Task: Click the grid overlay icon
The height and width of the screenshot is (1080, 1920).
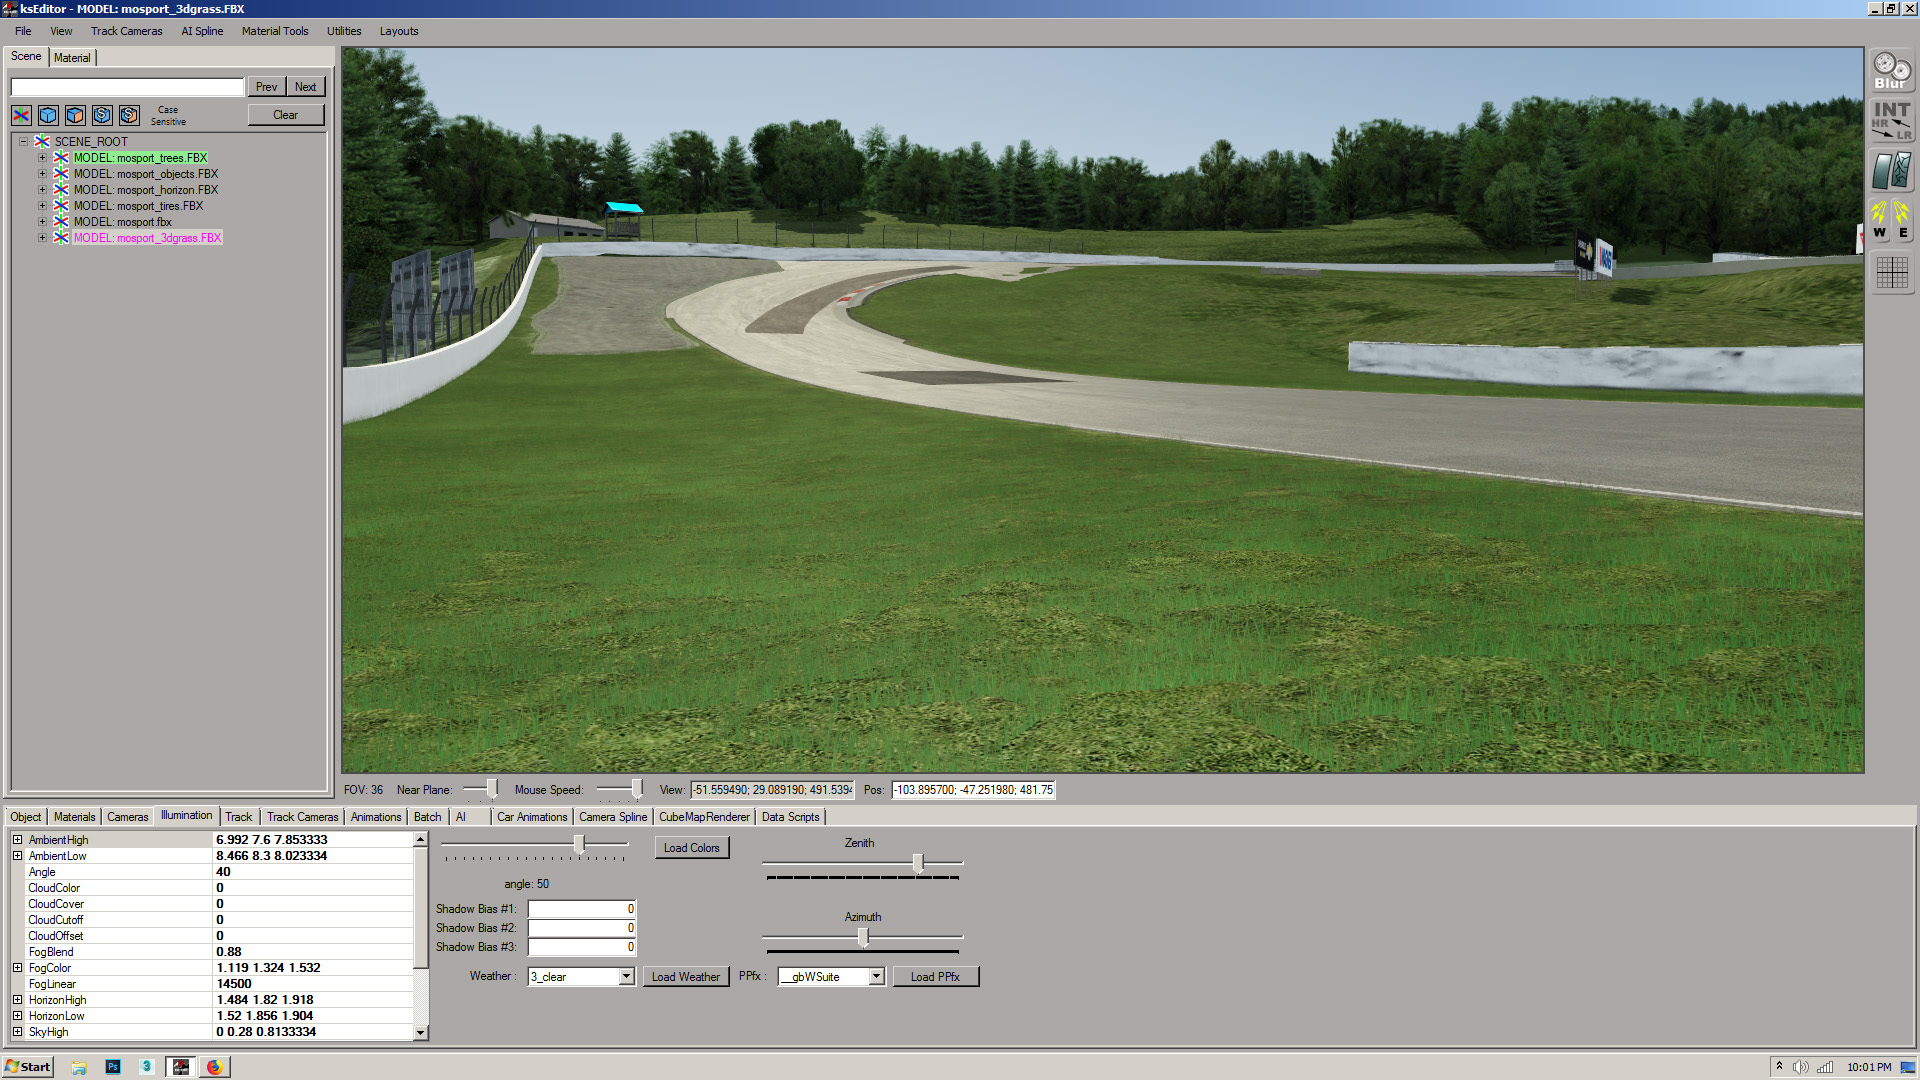Action: [x=1891, y=272]
